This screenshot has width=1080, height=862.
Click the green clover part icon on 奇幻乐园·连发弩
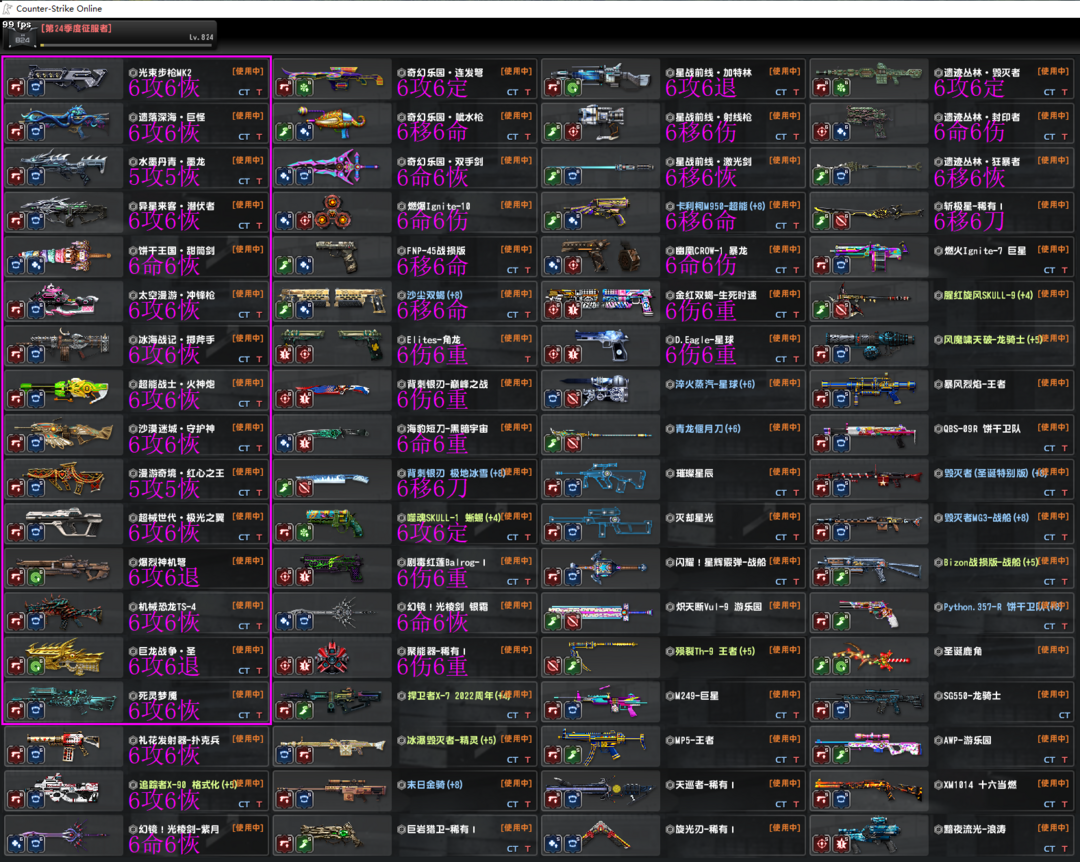[304, 88]
